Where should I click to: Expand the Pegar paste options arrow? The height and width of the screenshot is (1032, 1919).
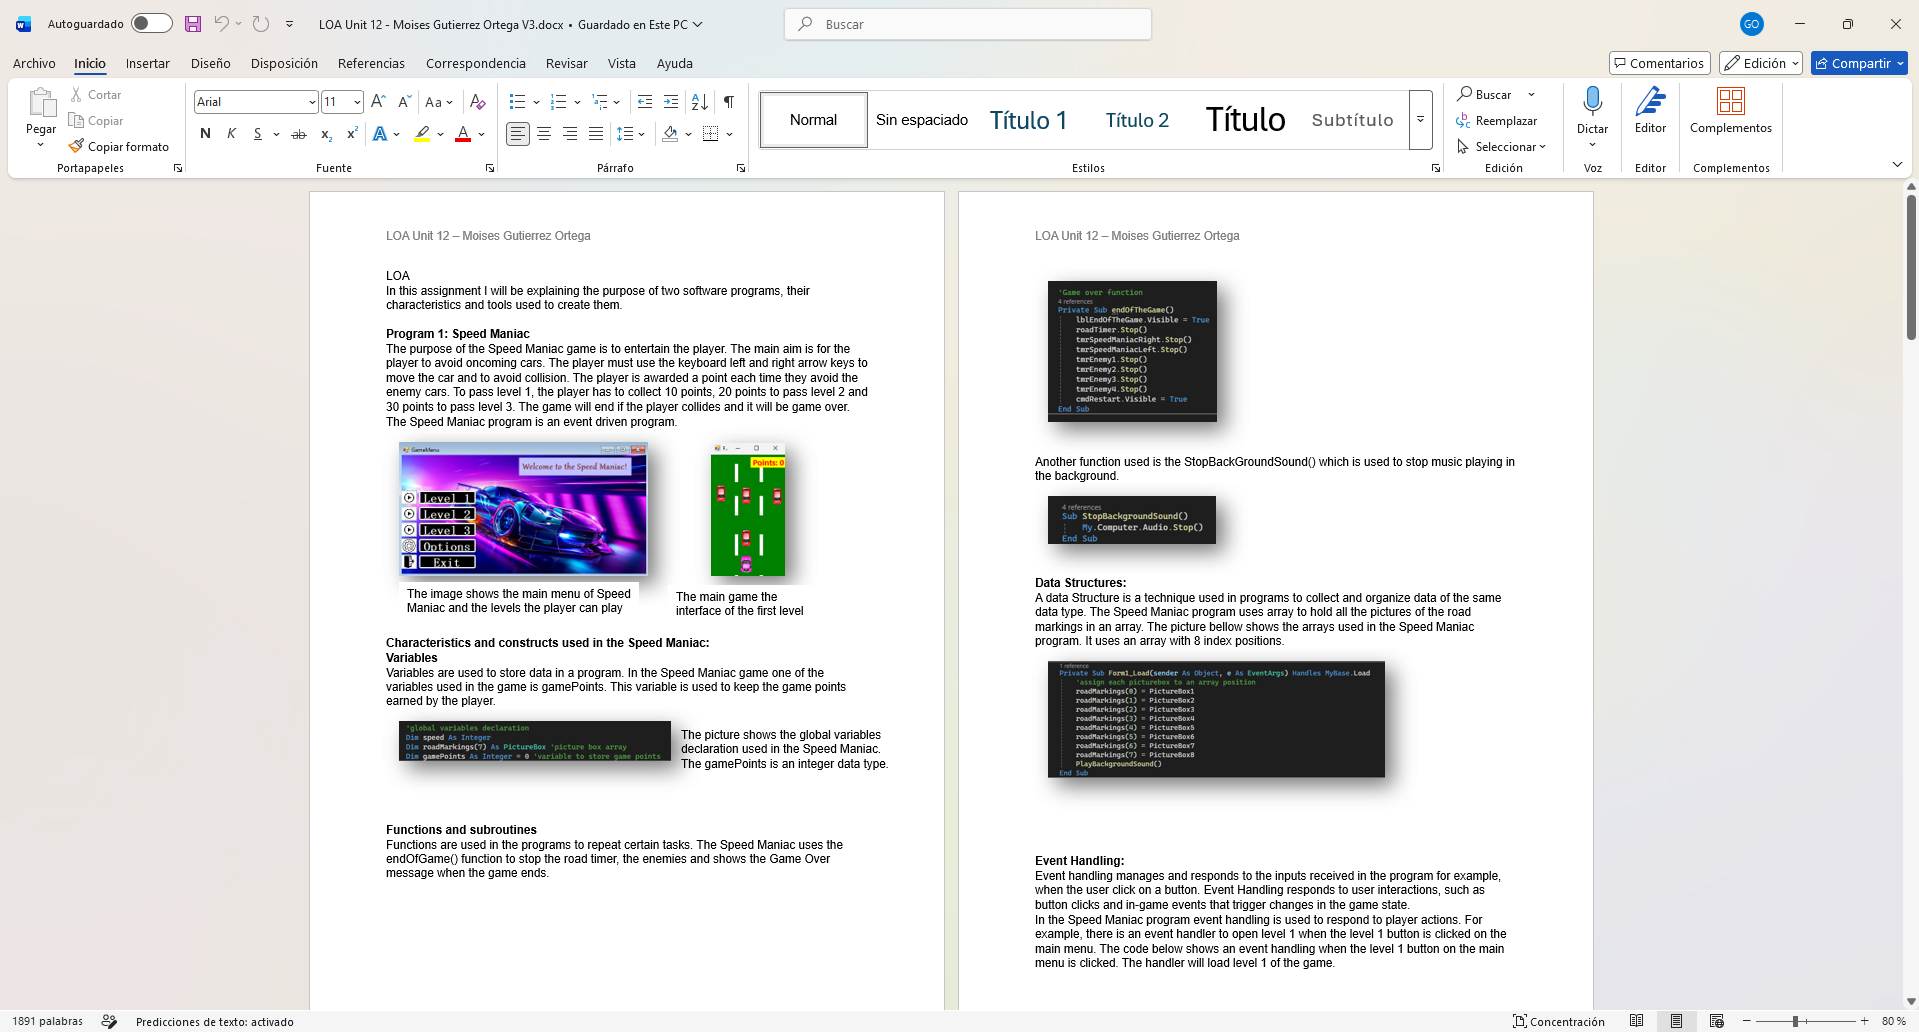click(41, 146)
